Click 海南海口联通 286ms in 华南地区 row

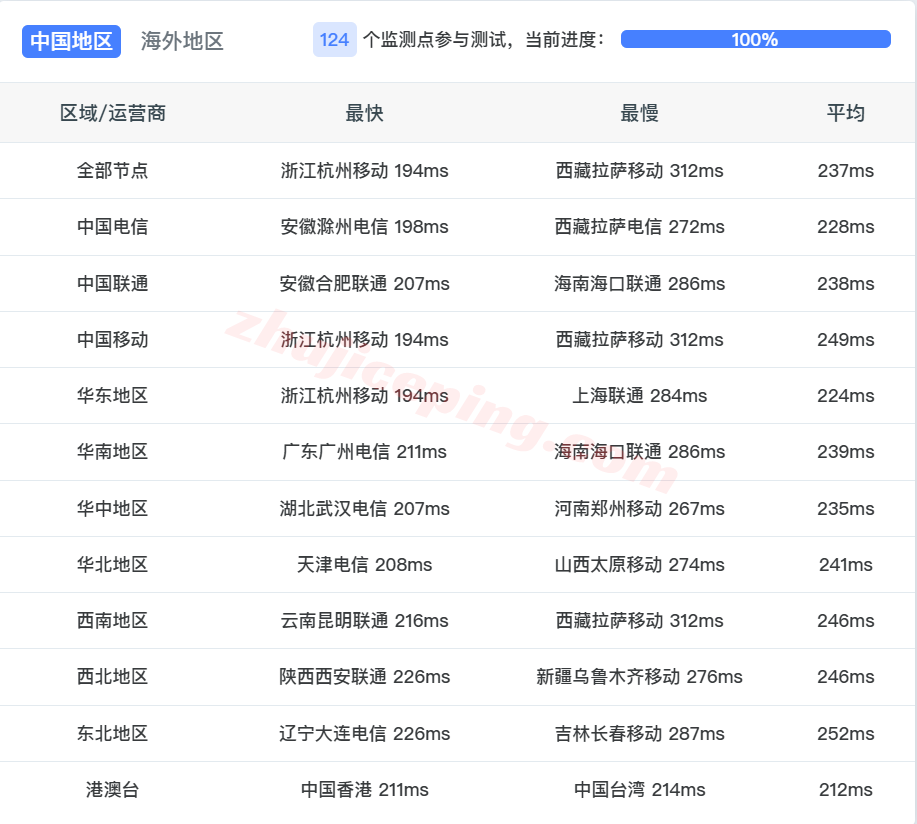(639, 452)
